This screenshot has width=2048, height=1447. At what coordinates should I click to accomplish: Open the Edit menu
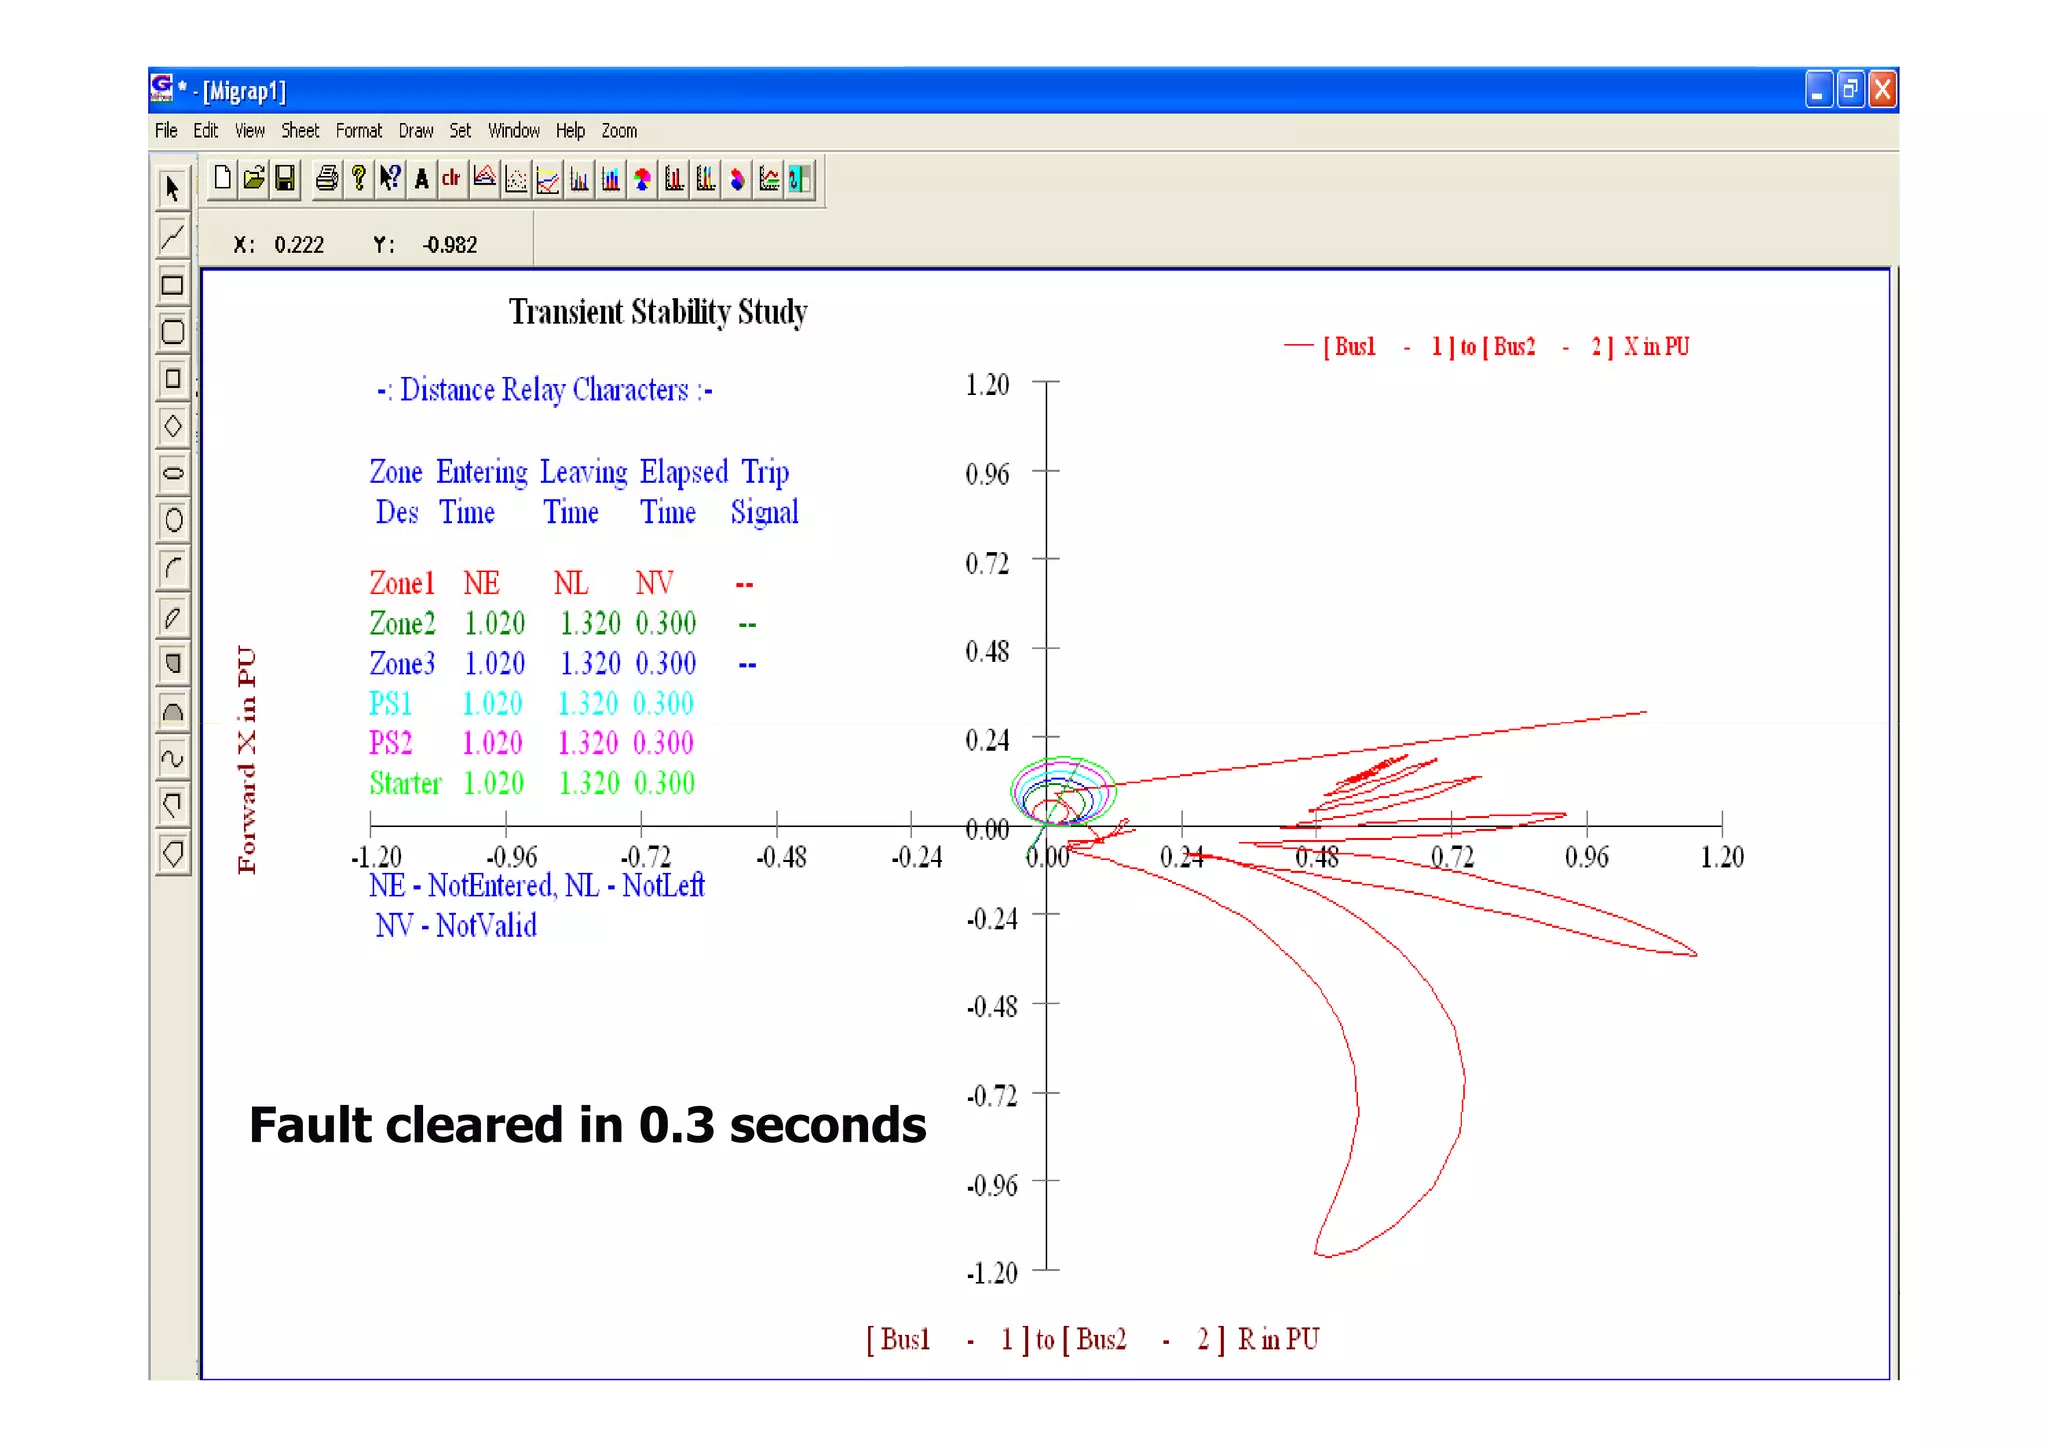coord(206,131)
